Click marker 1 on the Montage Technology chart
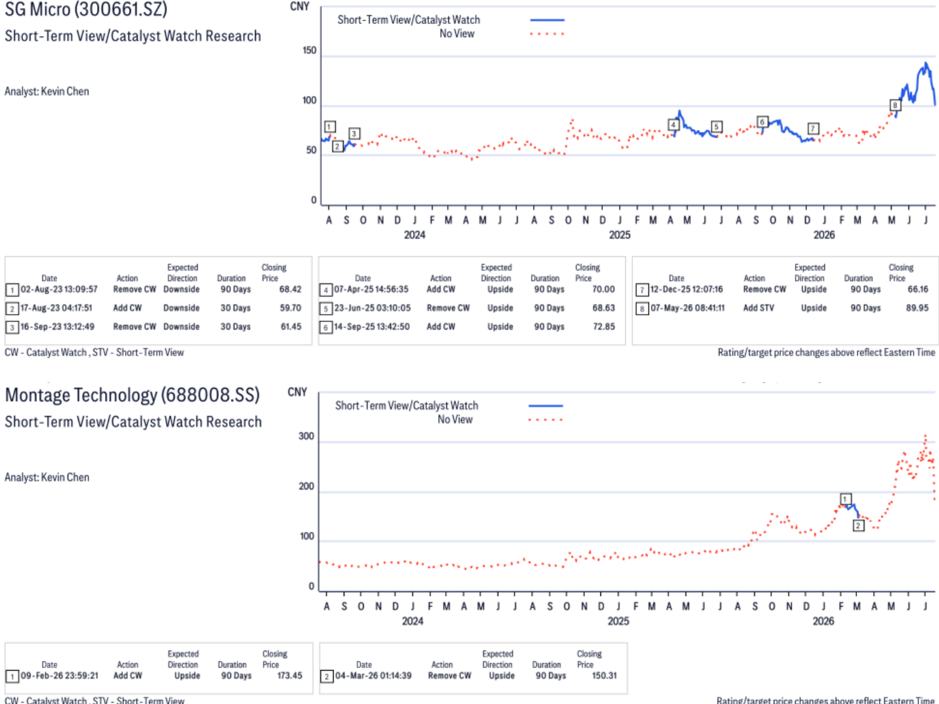The width and height of the screenshot is (939, 704). 846,499
